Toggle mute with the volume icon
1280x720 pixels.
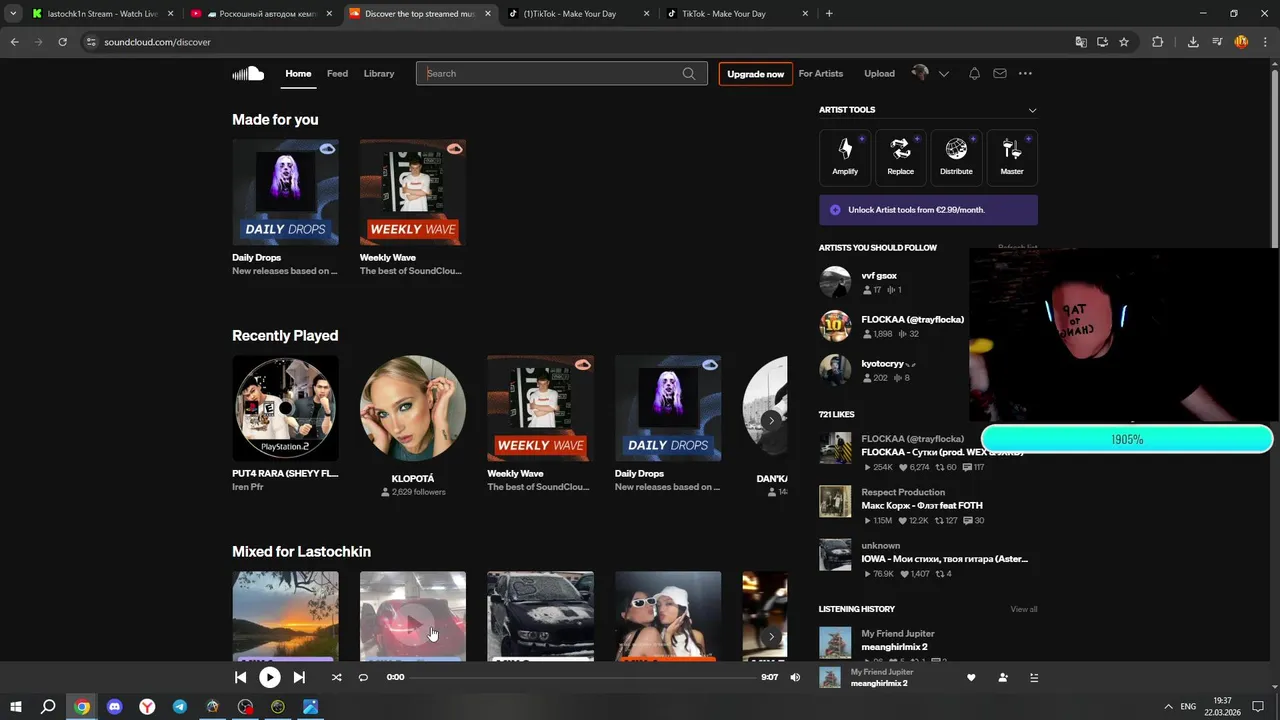coord(795,677)
